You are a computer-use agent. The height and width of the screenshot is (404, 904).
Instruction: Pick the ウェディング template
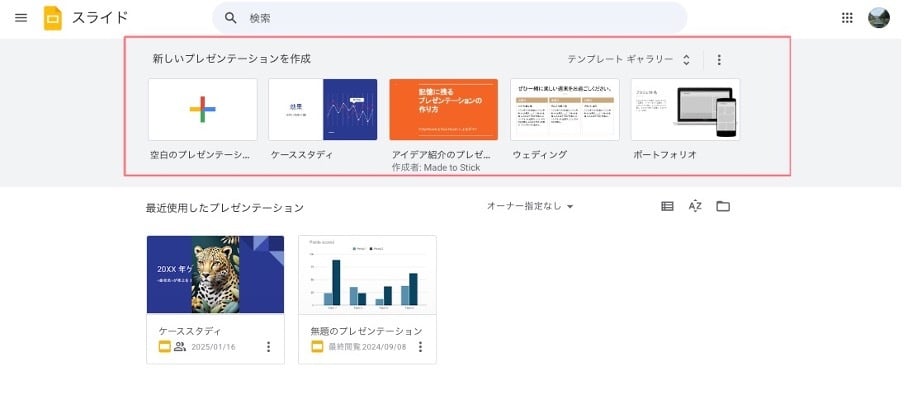pos(564,110)
